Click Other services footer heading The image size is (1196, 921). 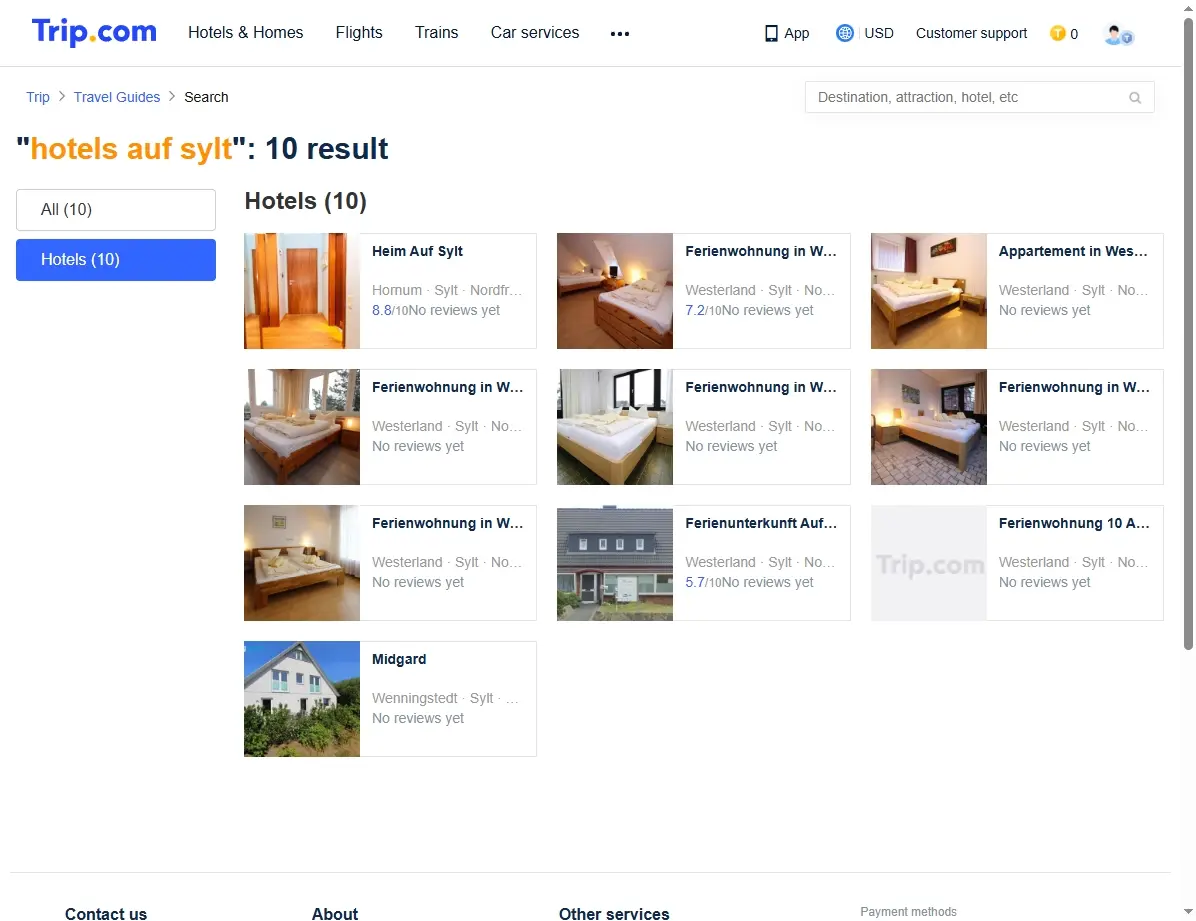(x=614, y=913)
